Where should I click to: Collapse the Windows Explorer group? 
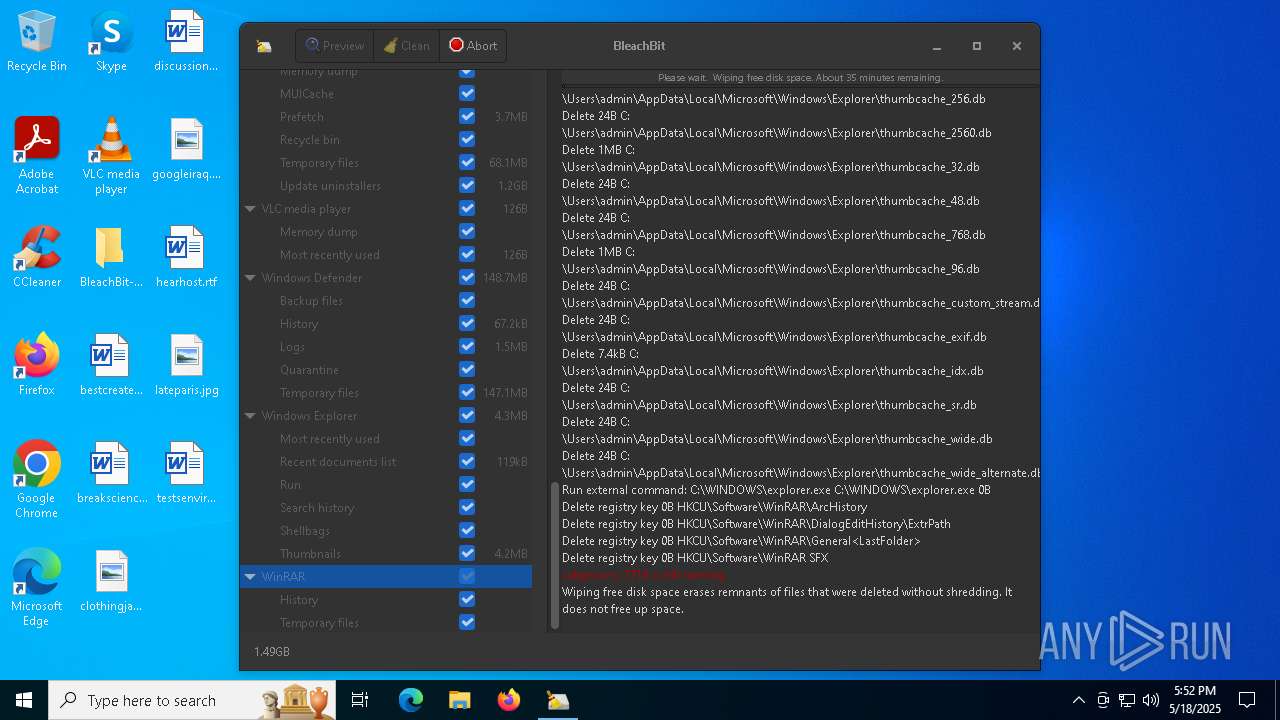point(250,416)
